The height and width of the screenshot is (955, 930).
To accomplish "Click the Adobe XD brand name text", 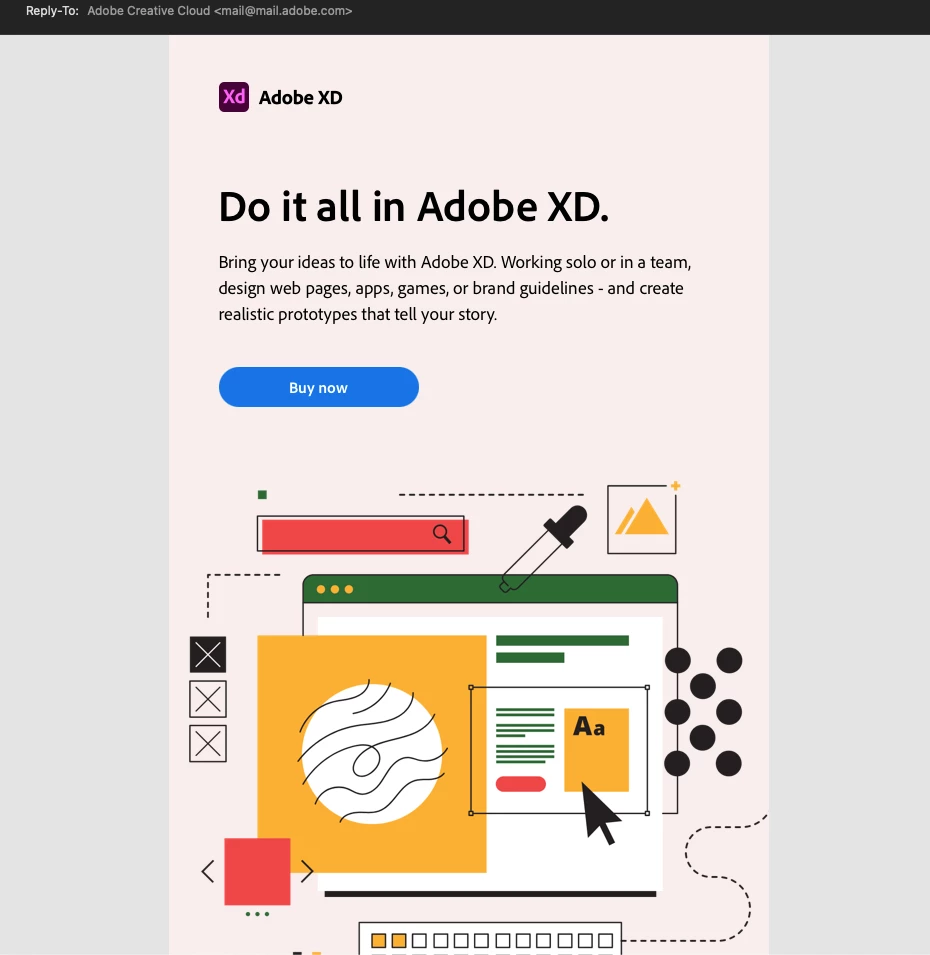I will pos(300,97).
